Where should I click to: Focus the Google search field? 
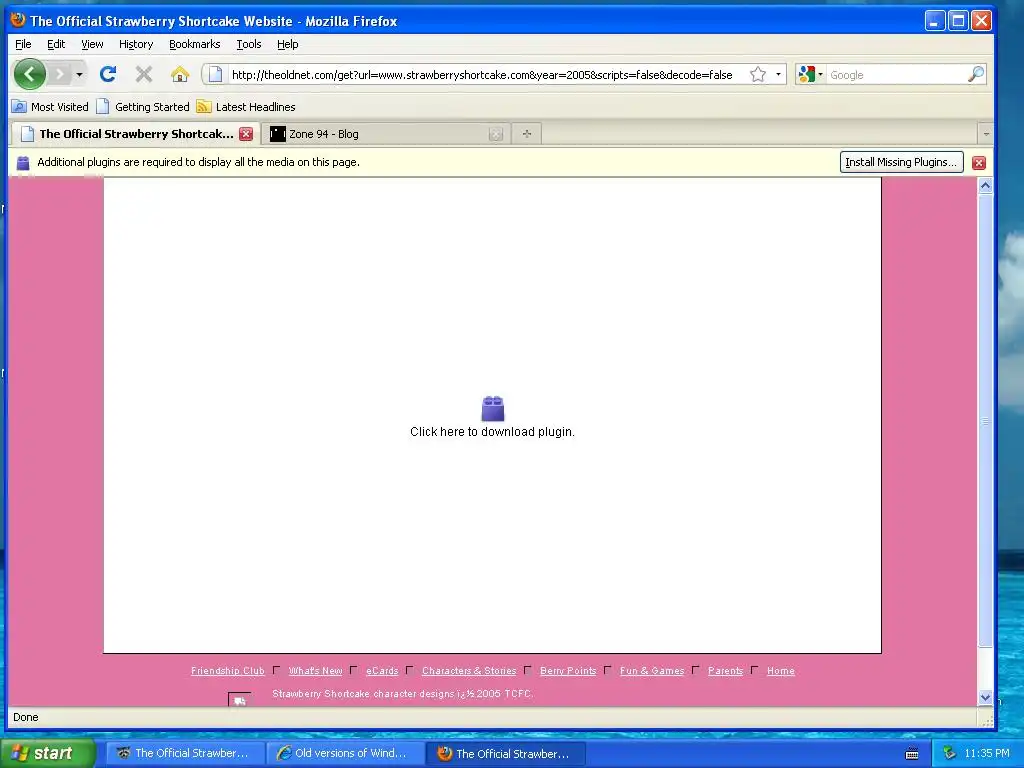tap(896, 74)
